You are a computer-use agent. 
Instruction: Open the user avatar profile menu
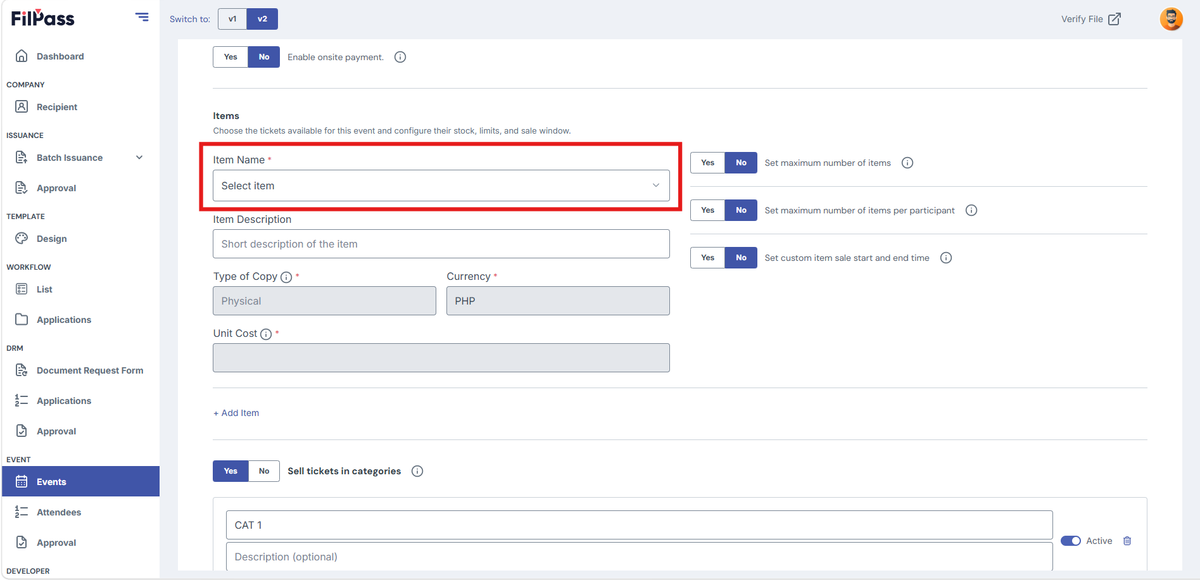[x=1171, y=19]
